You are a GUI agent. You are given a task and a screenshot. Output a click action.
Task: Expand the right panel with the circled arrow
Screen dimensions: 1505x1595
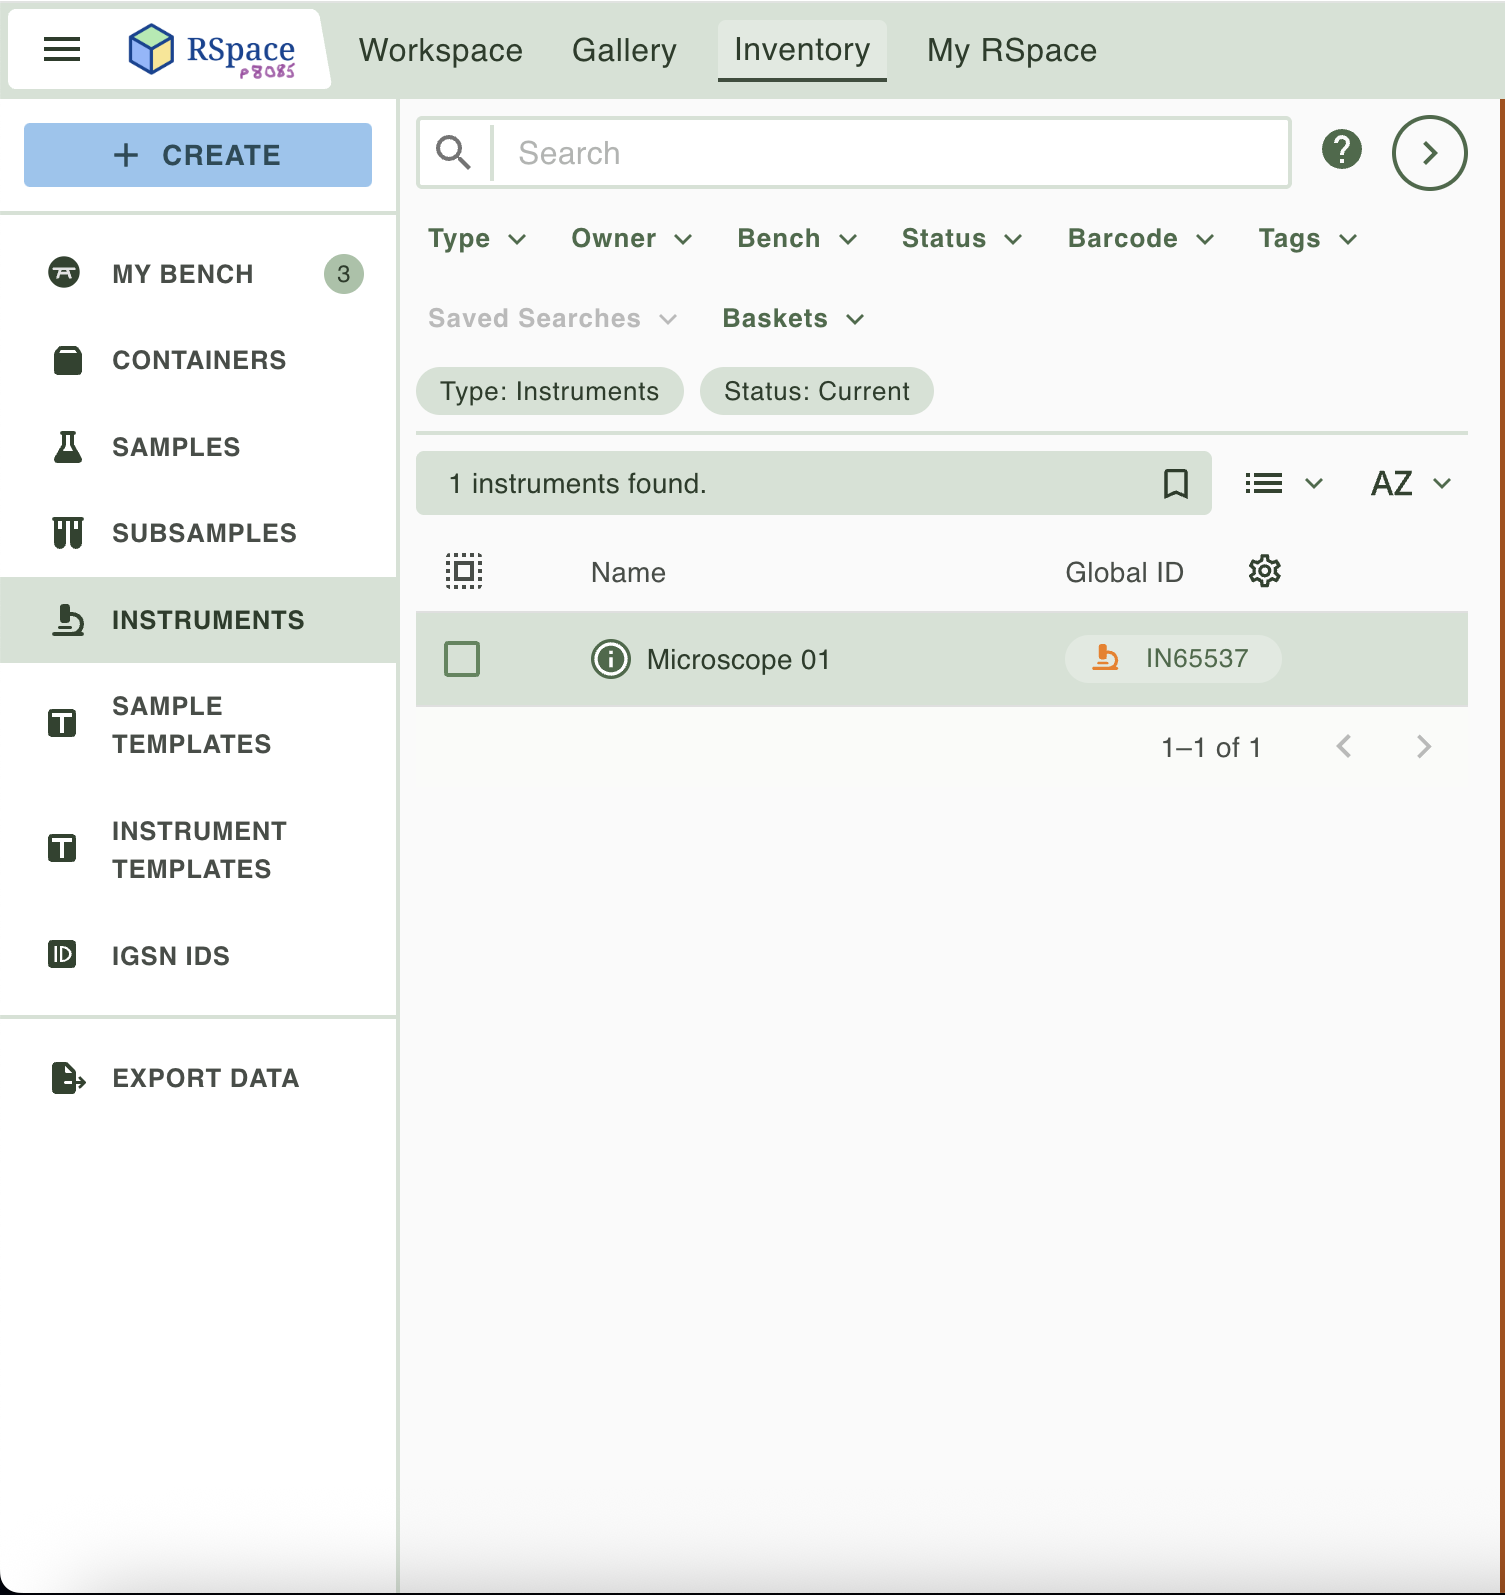(1430, 153)
